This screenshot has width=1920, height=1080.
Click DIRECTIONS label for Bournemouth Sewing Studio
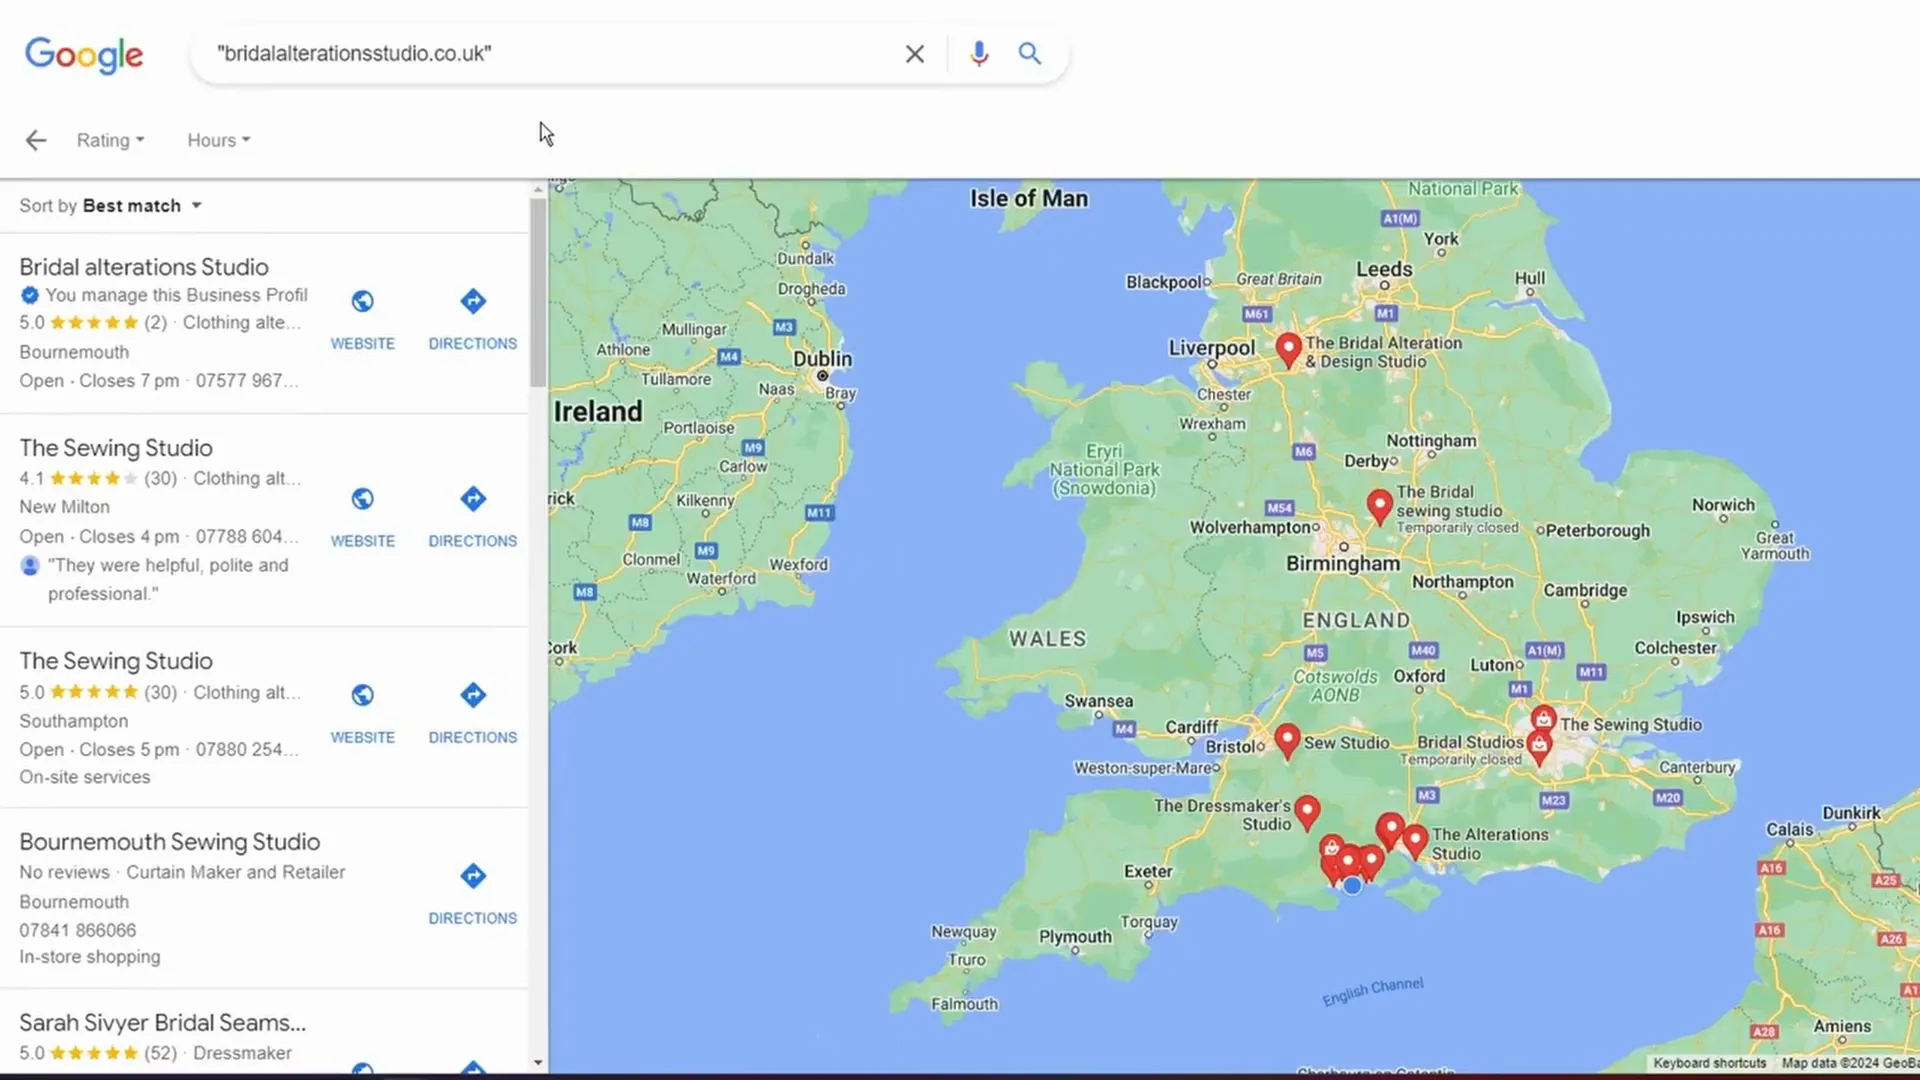(473, 919)
